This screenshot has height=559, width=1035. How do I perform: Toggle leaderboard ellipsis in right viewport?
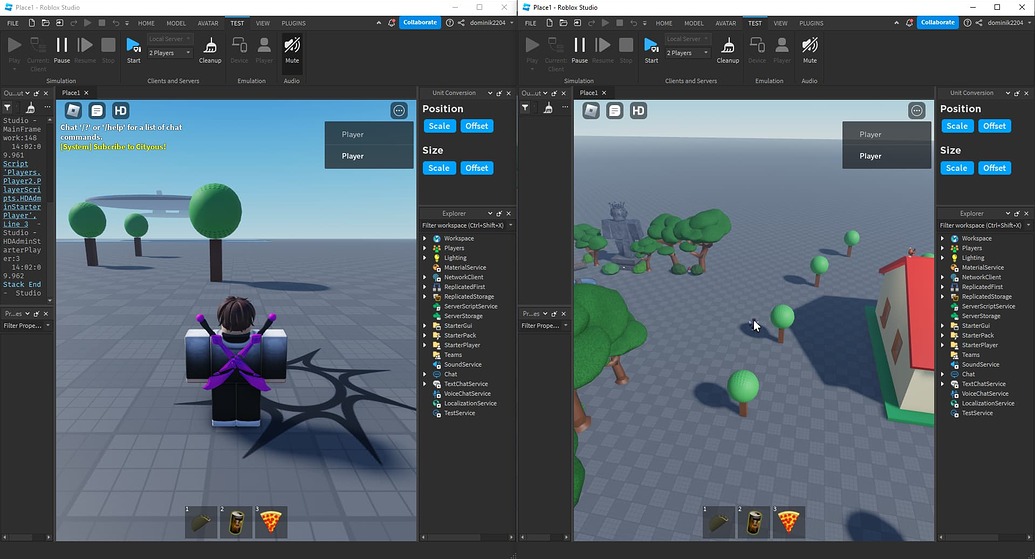pos(916,110)
